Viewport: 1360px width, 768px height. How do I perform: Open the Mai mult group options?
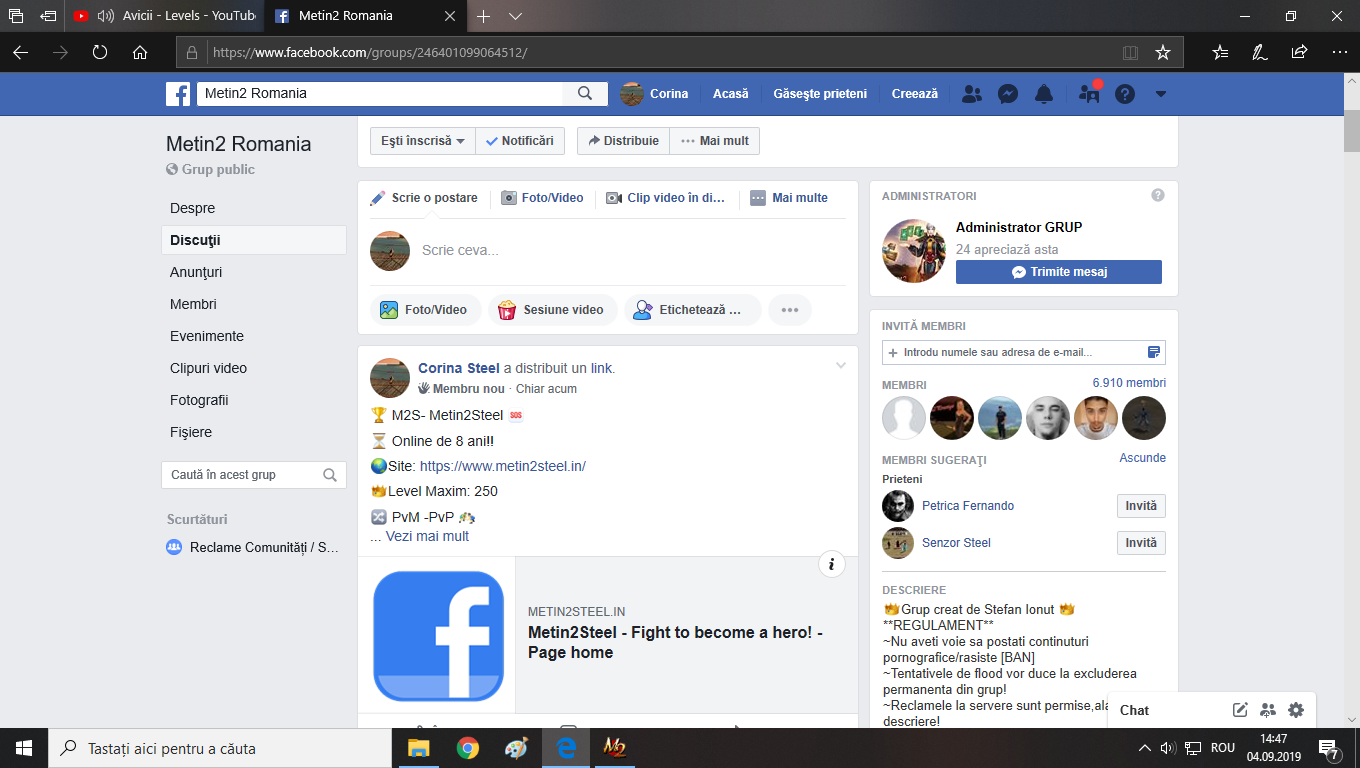tap(715, 141)
